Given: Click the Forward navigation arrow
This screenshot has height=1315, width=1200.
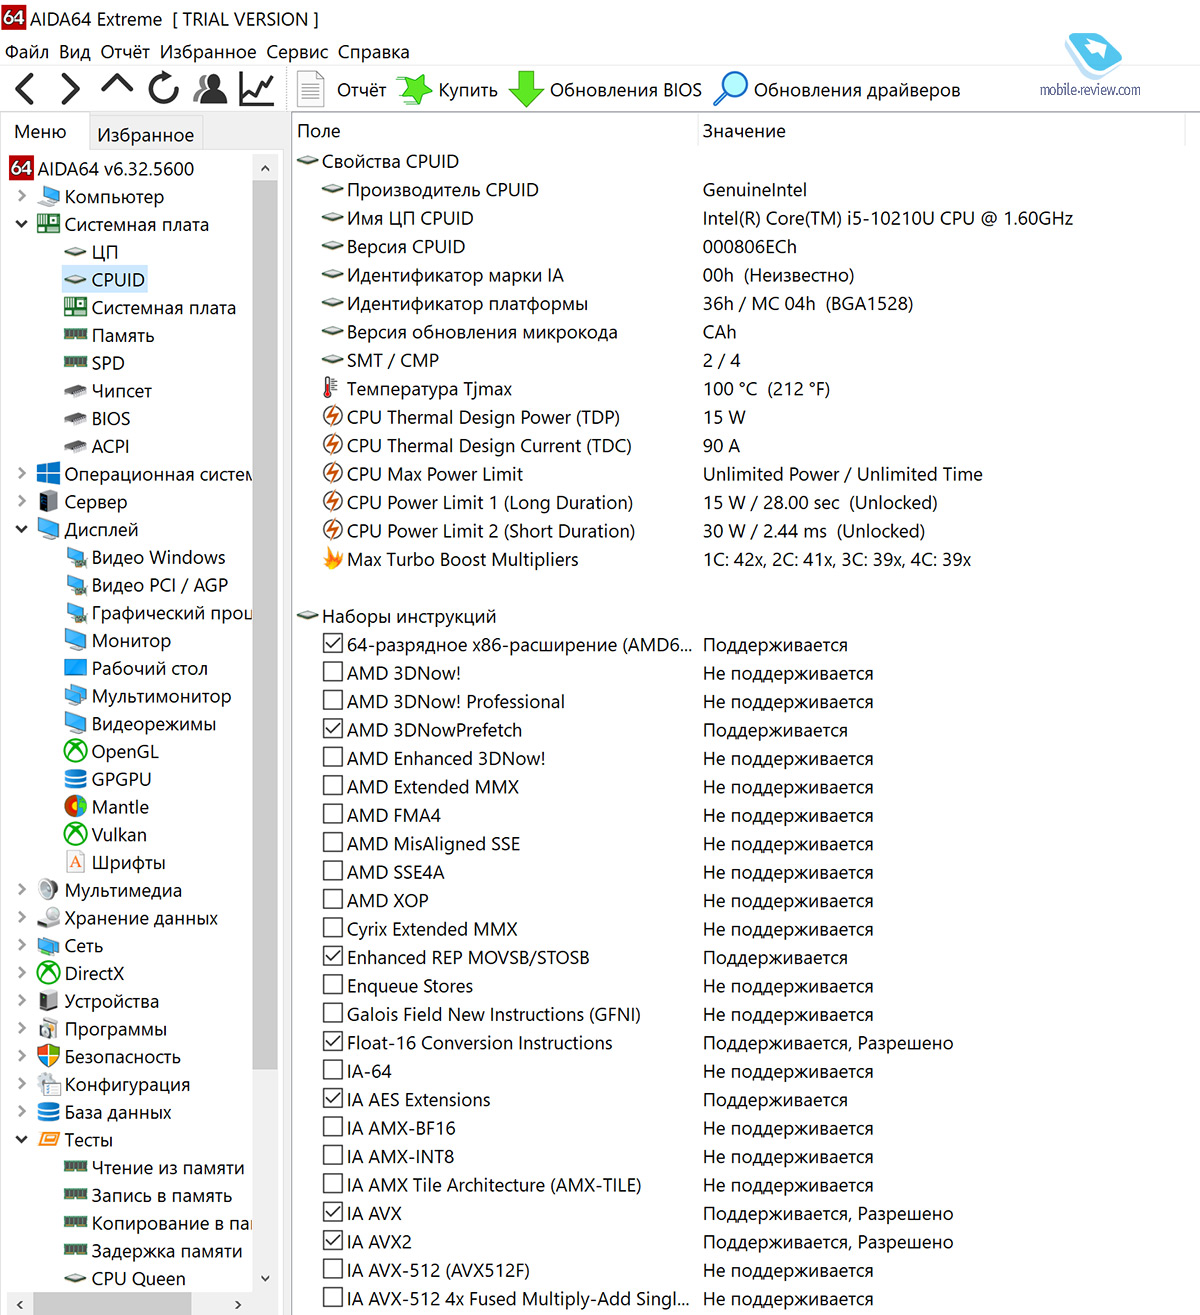Looking at the screenshot, I should [x=70, y=89].
